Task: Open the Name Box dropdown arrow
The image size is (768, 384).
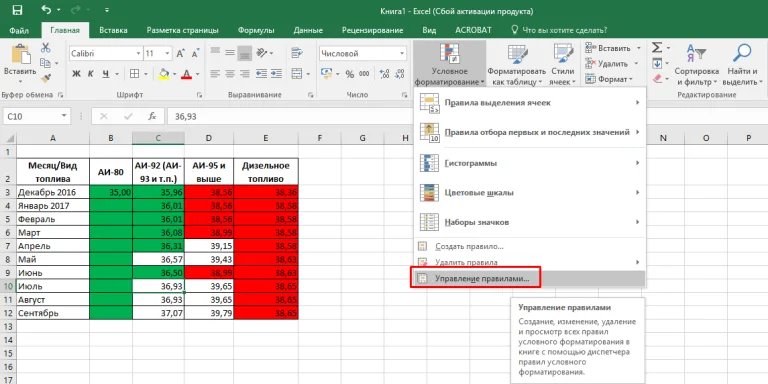Action: tap(64, 117)
